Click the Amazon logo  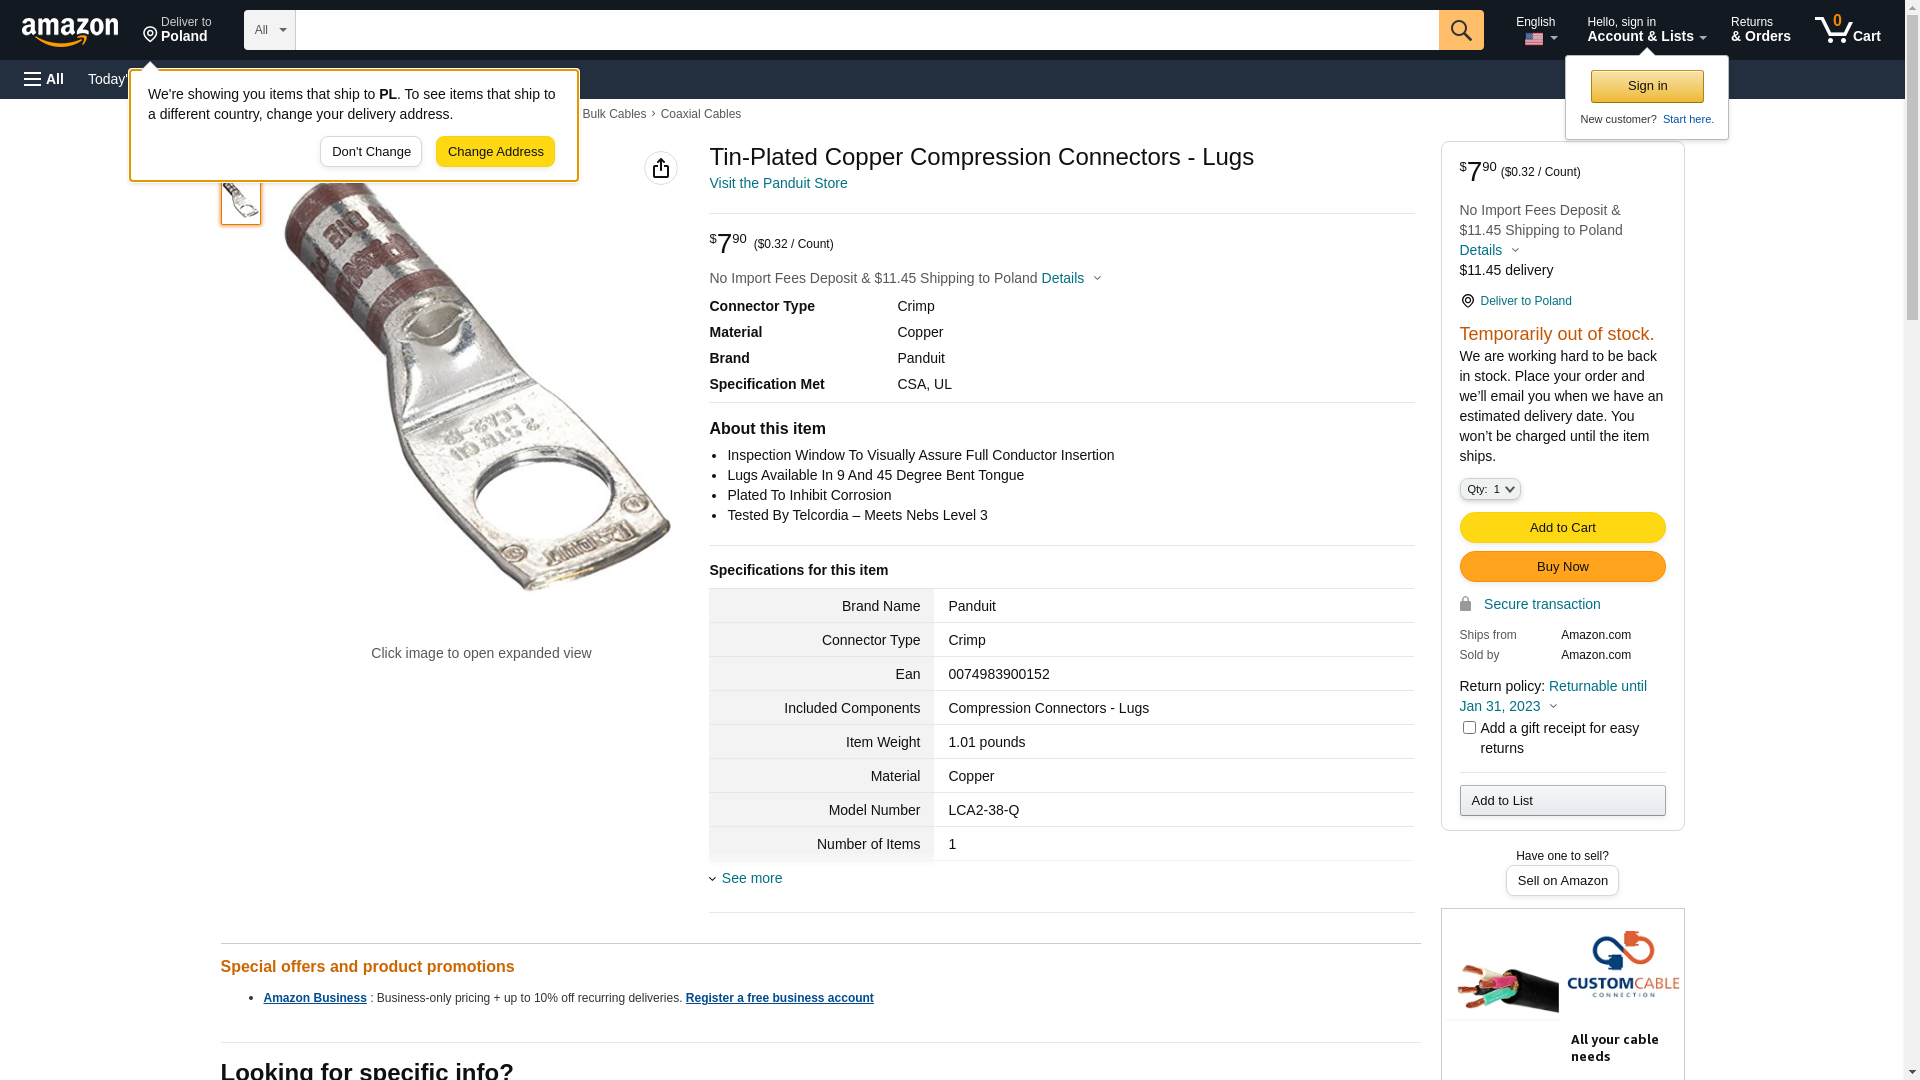(70, 31)
